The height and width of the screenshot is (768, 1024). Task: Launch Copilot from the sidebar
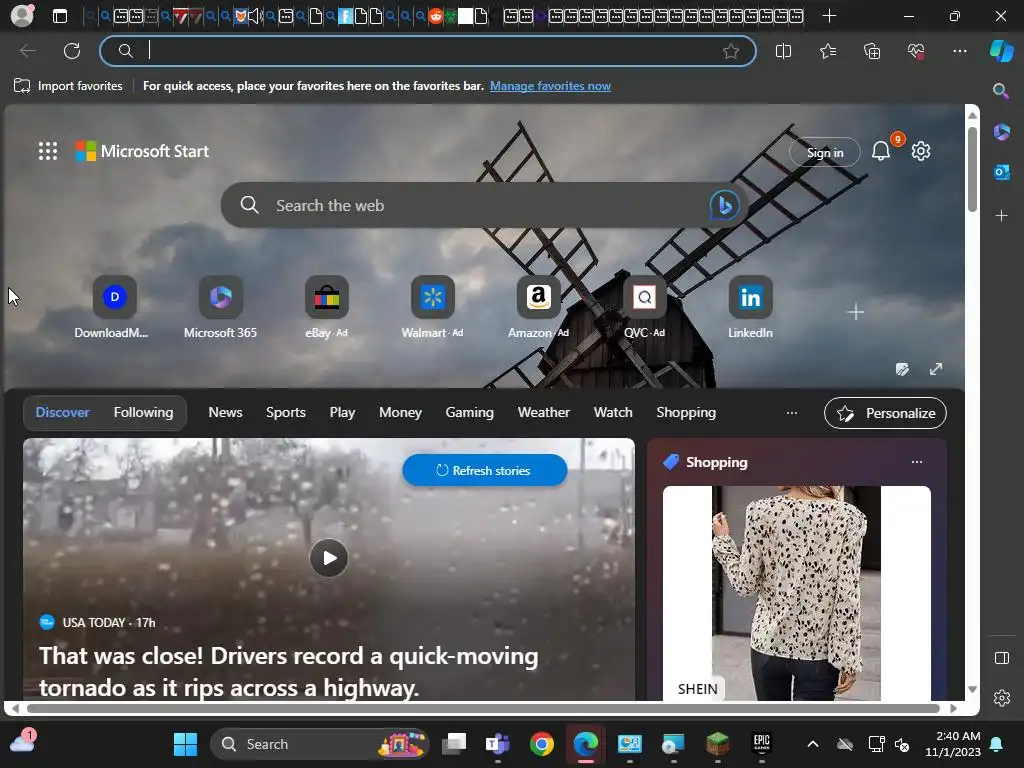(x=1001, y=51)
